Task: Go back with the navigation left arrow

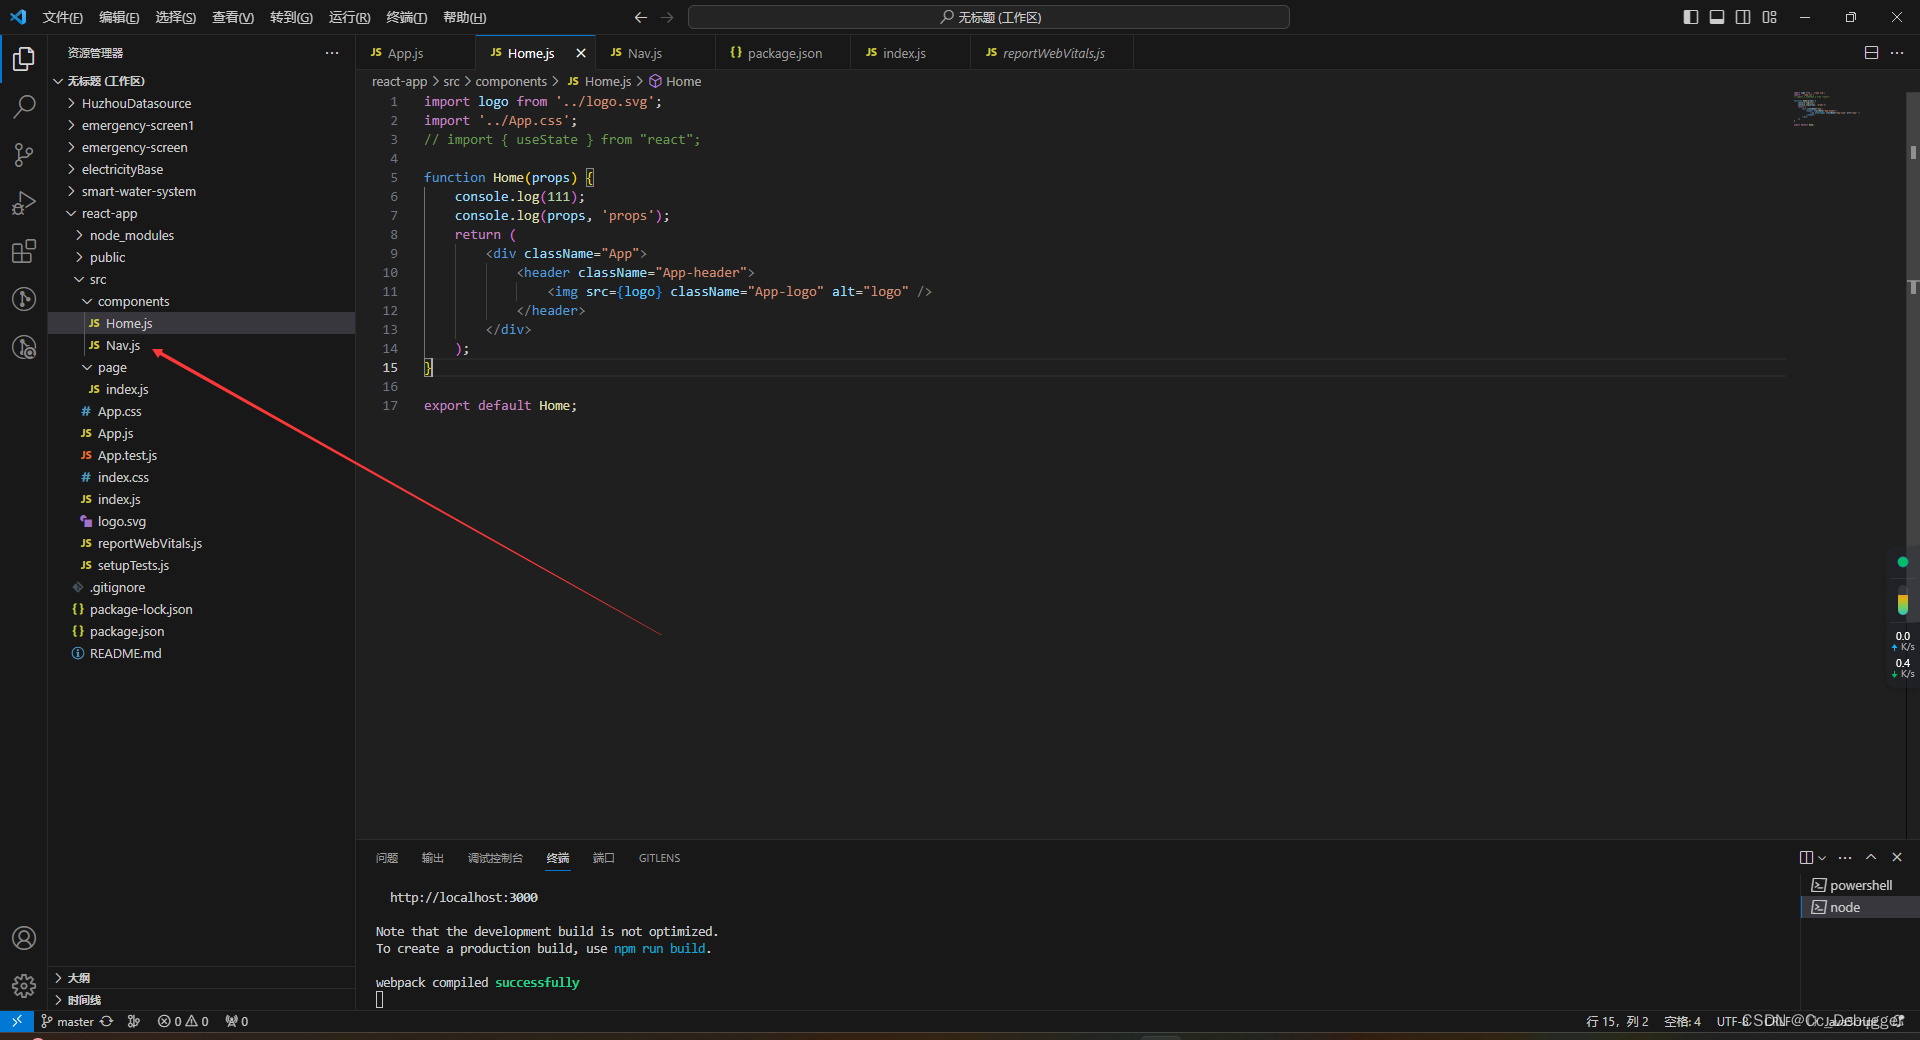Action: (641, 17)
